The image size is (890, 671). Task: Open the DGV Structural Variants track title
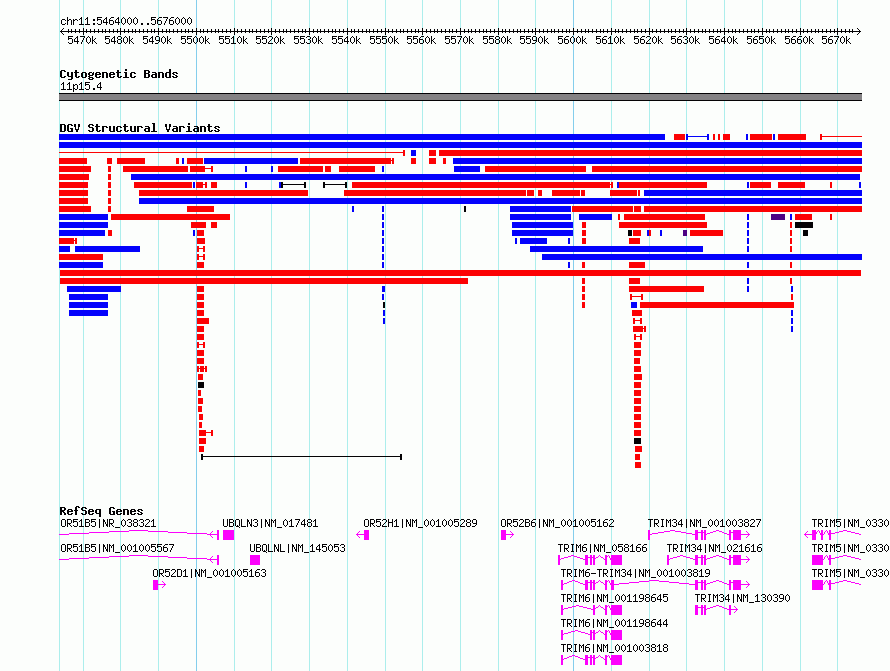click(140, 128)
